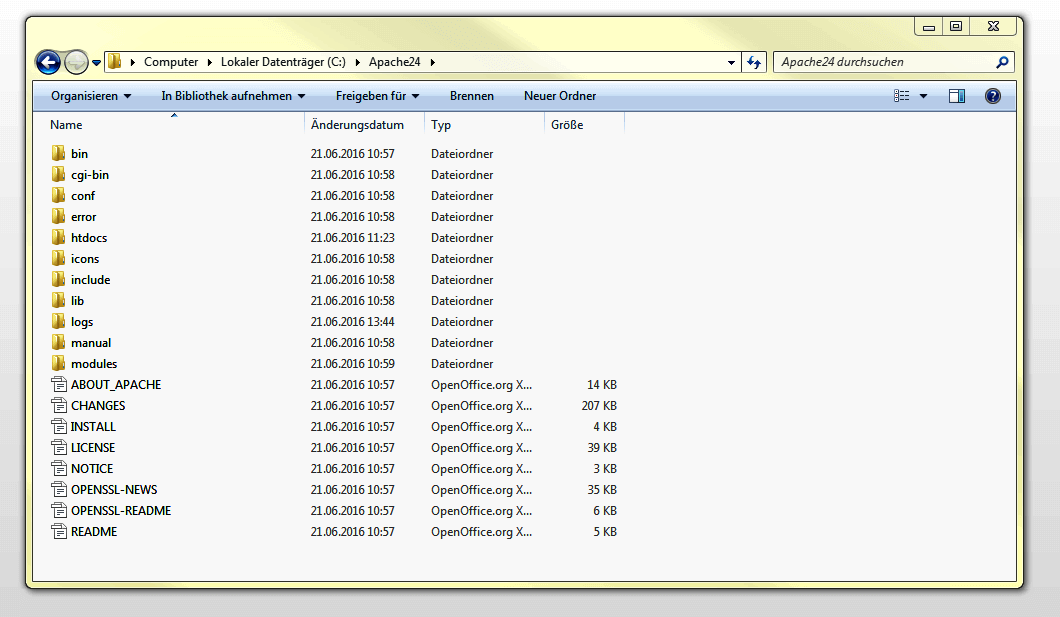Navigate to Computer via the breadcrumb
This screenshot has height=617, width=1060.
(171, 61)
